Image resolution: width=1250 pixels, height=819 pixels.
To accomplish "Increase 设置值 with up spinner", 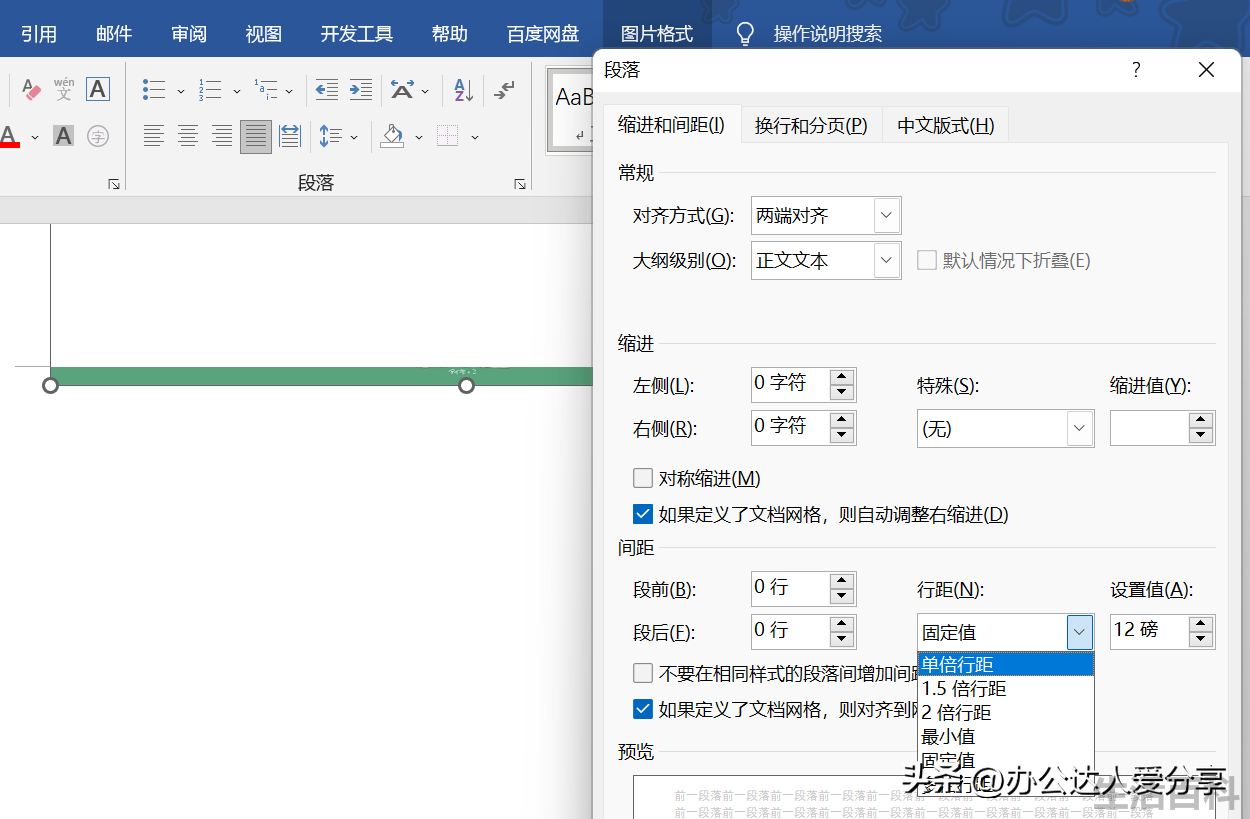I will click(x=1201, y=625).
